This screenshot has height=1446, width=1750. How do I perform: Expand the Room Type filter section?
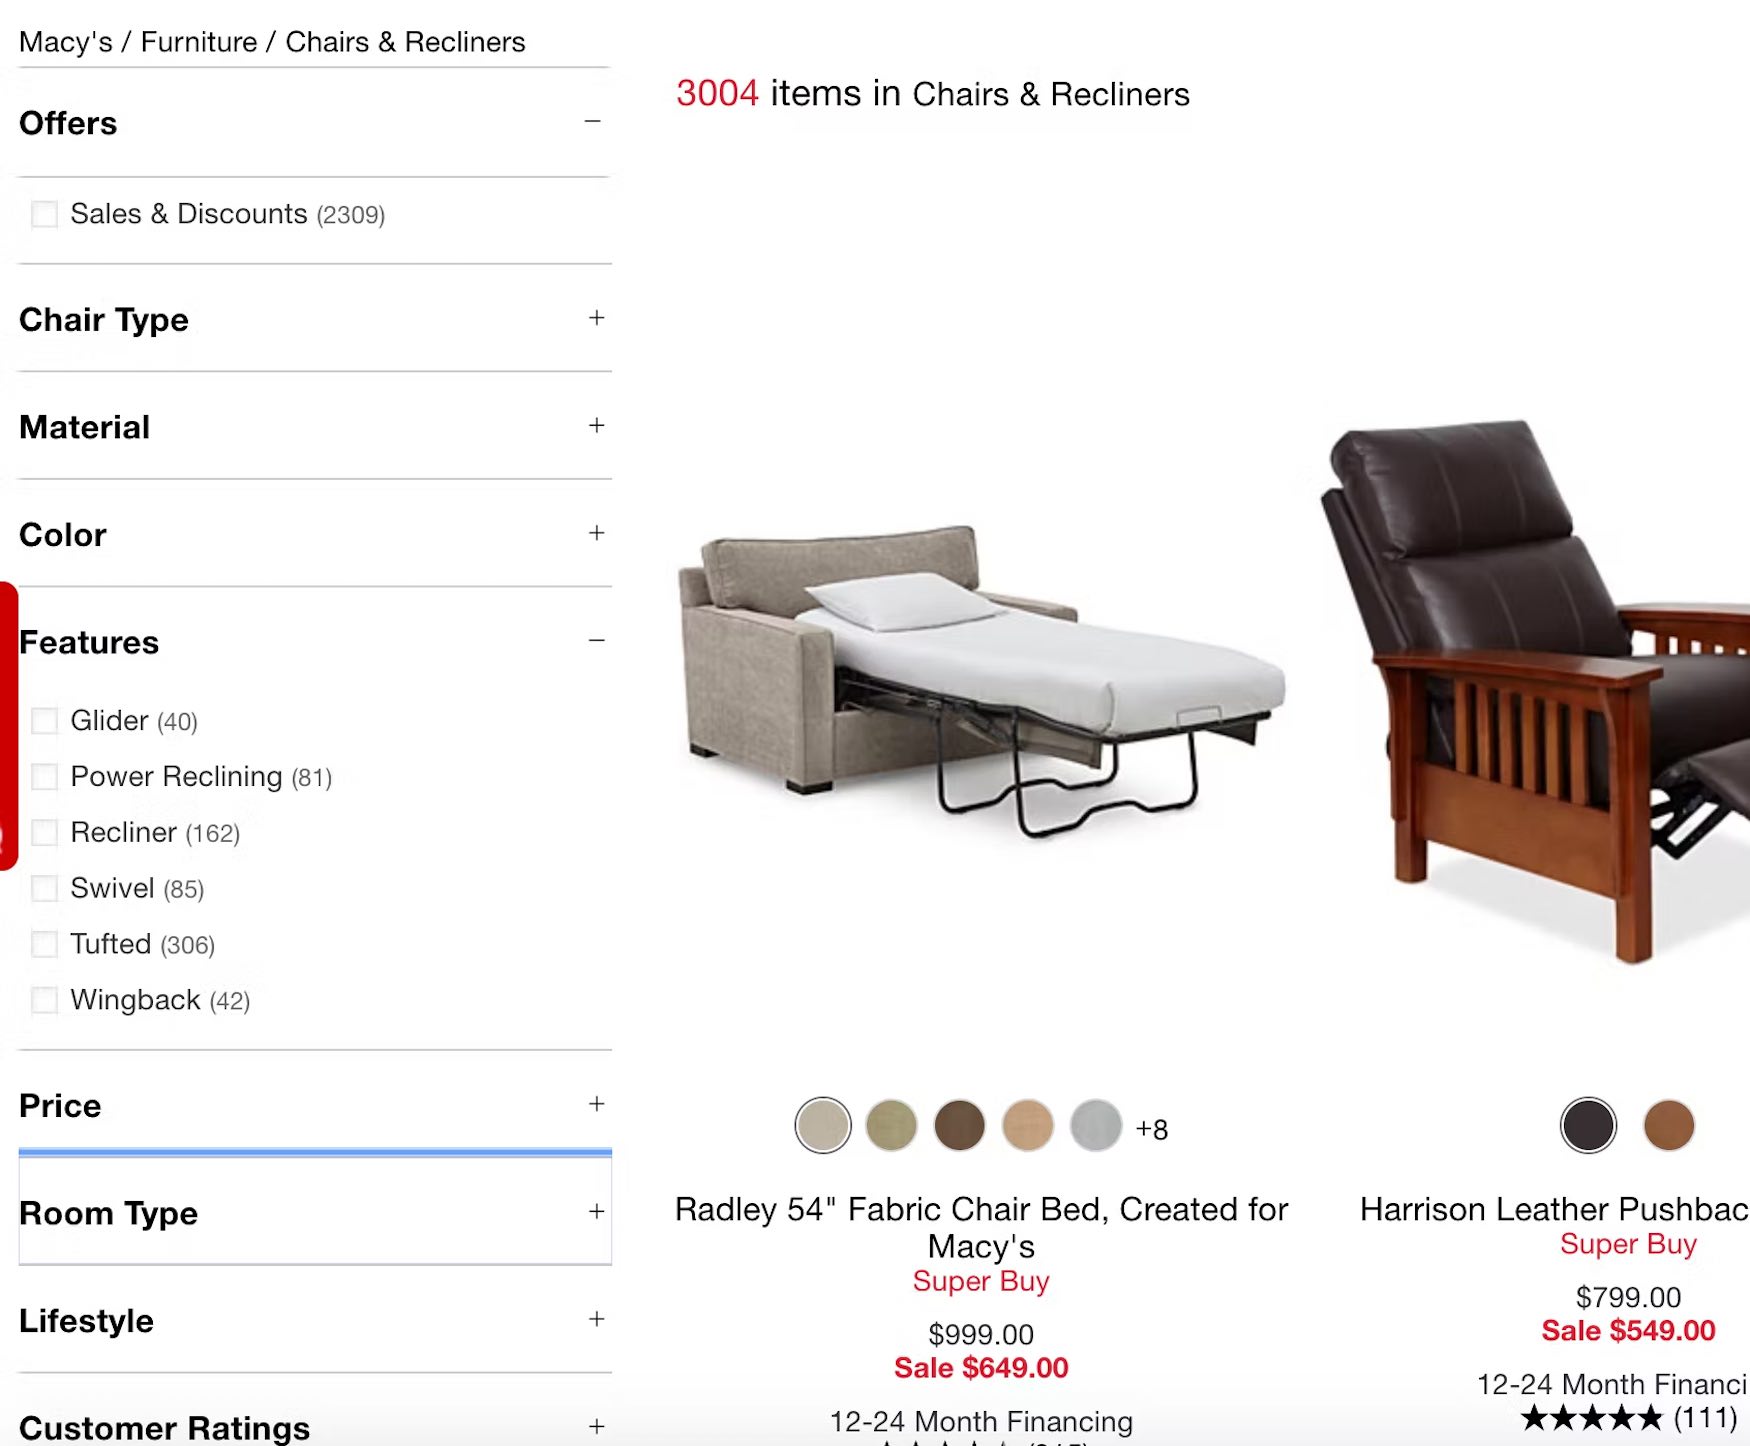[315, 1213]
